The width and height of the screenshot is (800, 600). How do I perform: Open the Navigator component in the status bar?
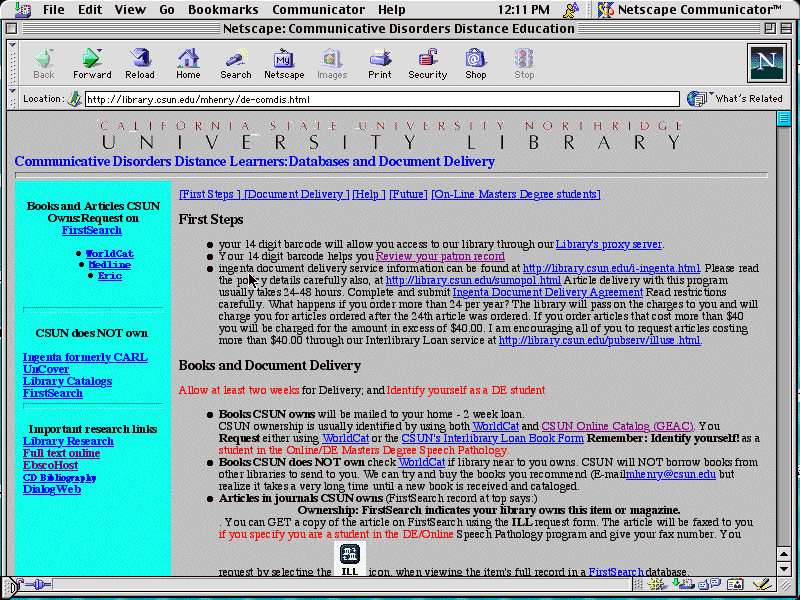pos(658,584)
